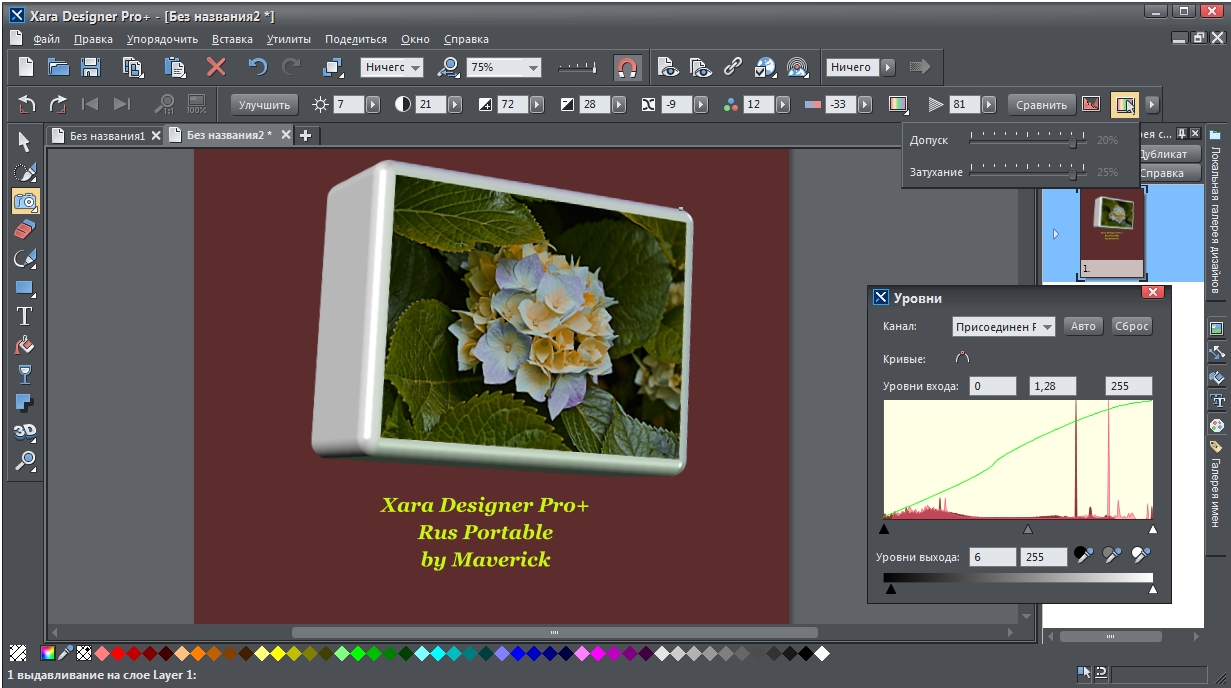Click the Улучшить button
Screen dimensions: 1231x688
tap(264, 104)
